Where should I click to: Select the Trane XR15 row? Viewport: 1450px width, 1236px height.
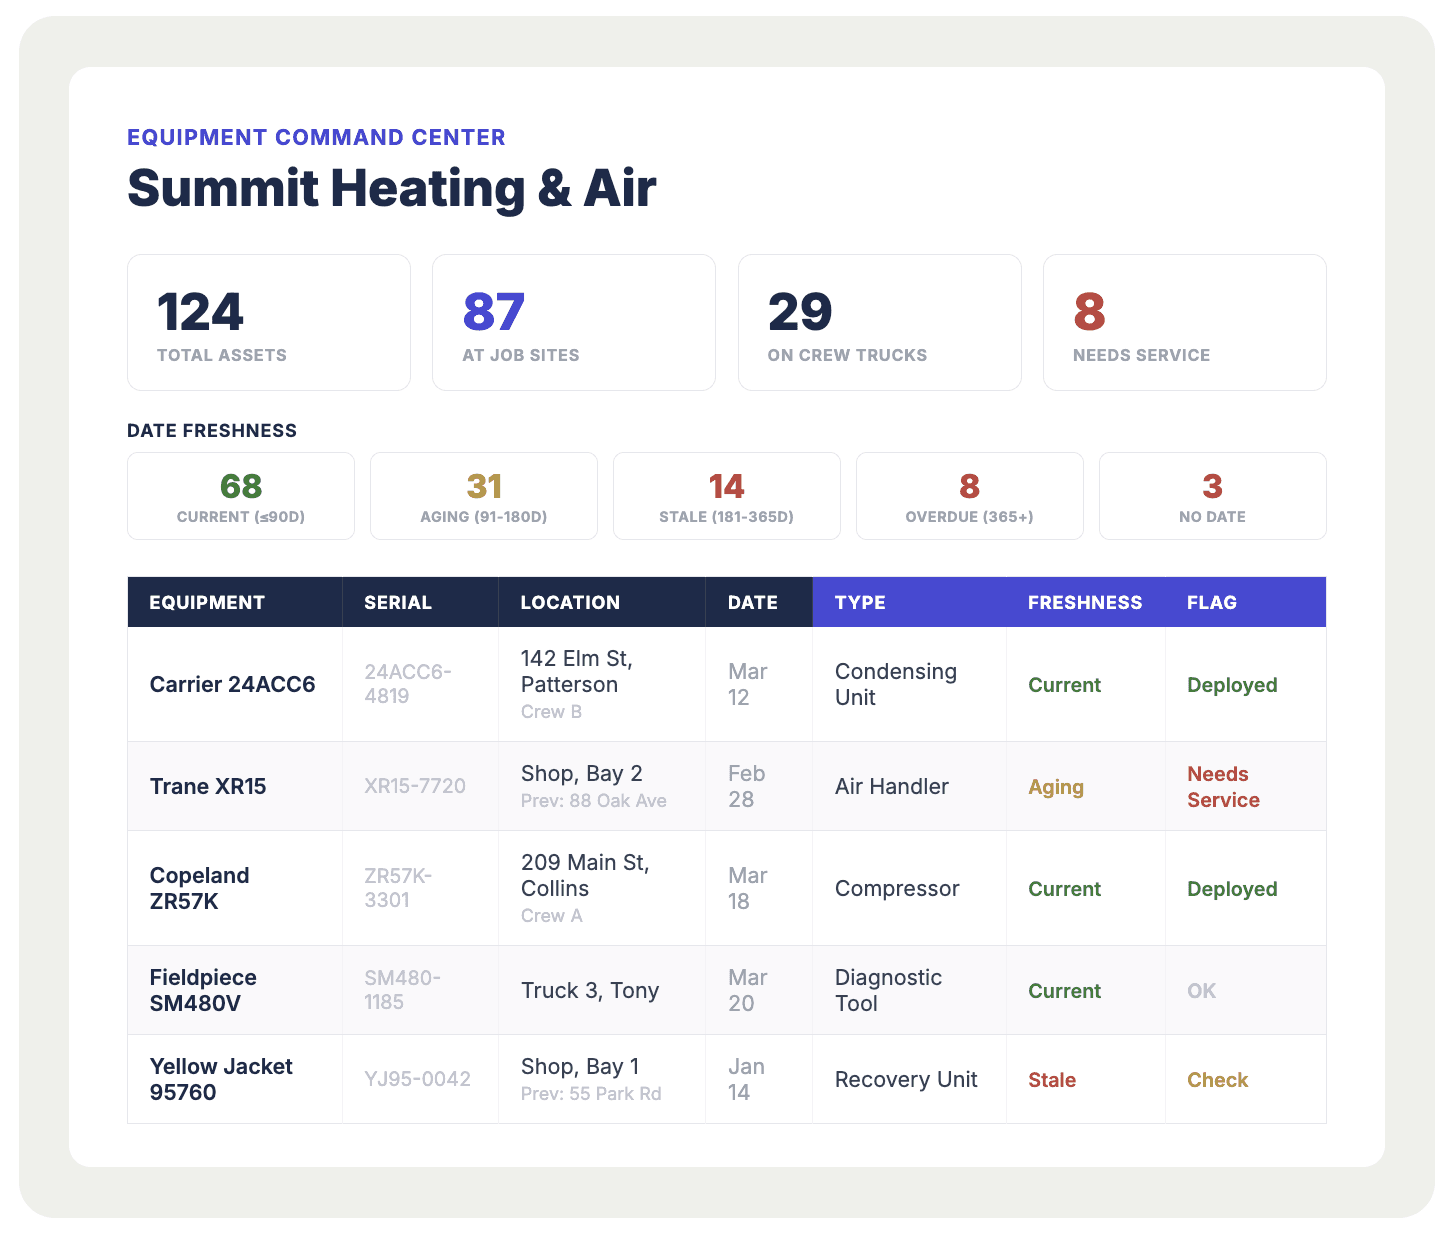click(207, 786)
